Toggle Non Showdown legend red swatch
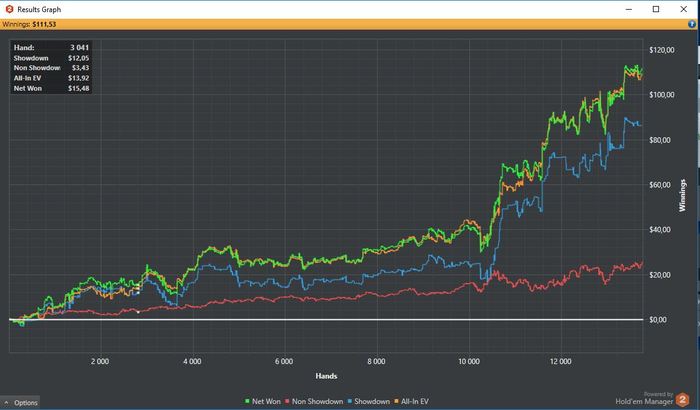The height and width of the screenshot is (410, 700). (x=288, y=402)
